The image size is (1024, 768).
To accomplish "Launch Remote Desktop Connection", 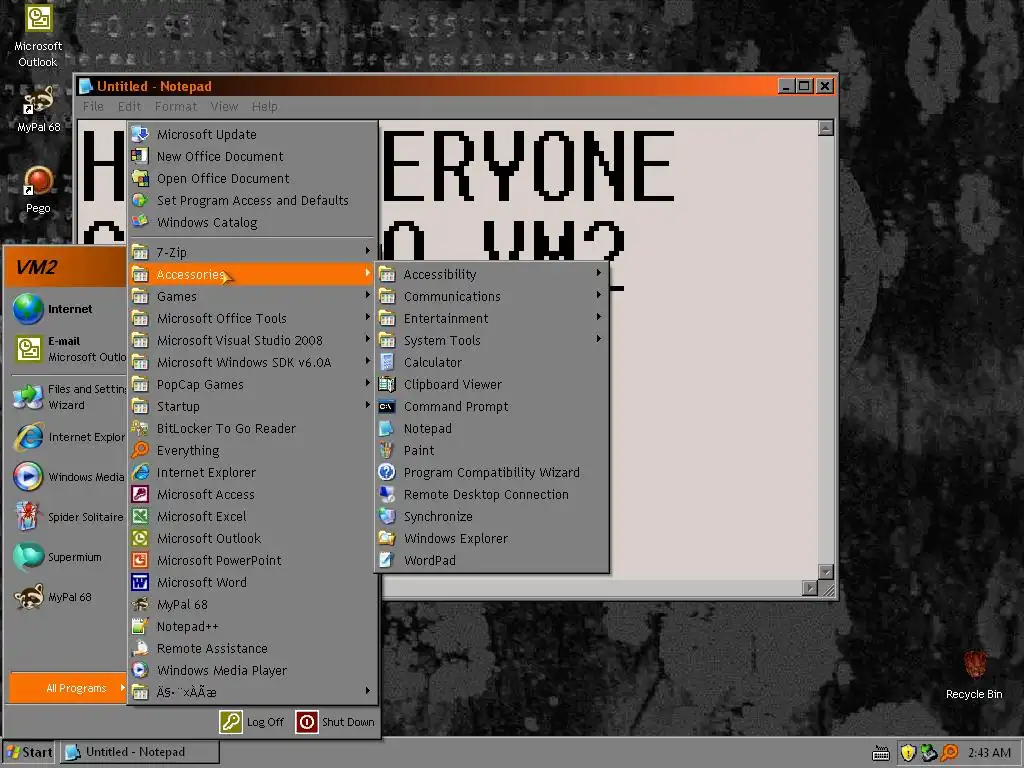I will tap(491, 494).
